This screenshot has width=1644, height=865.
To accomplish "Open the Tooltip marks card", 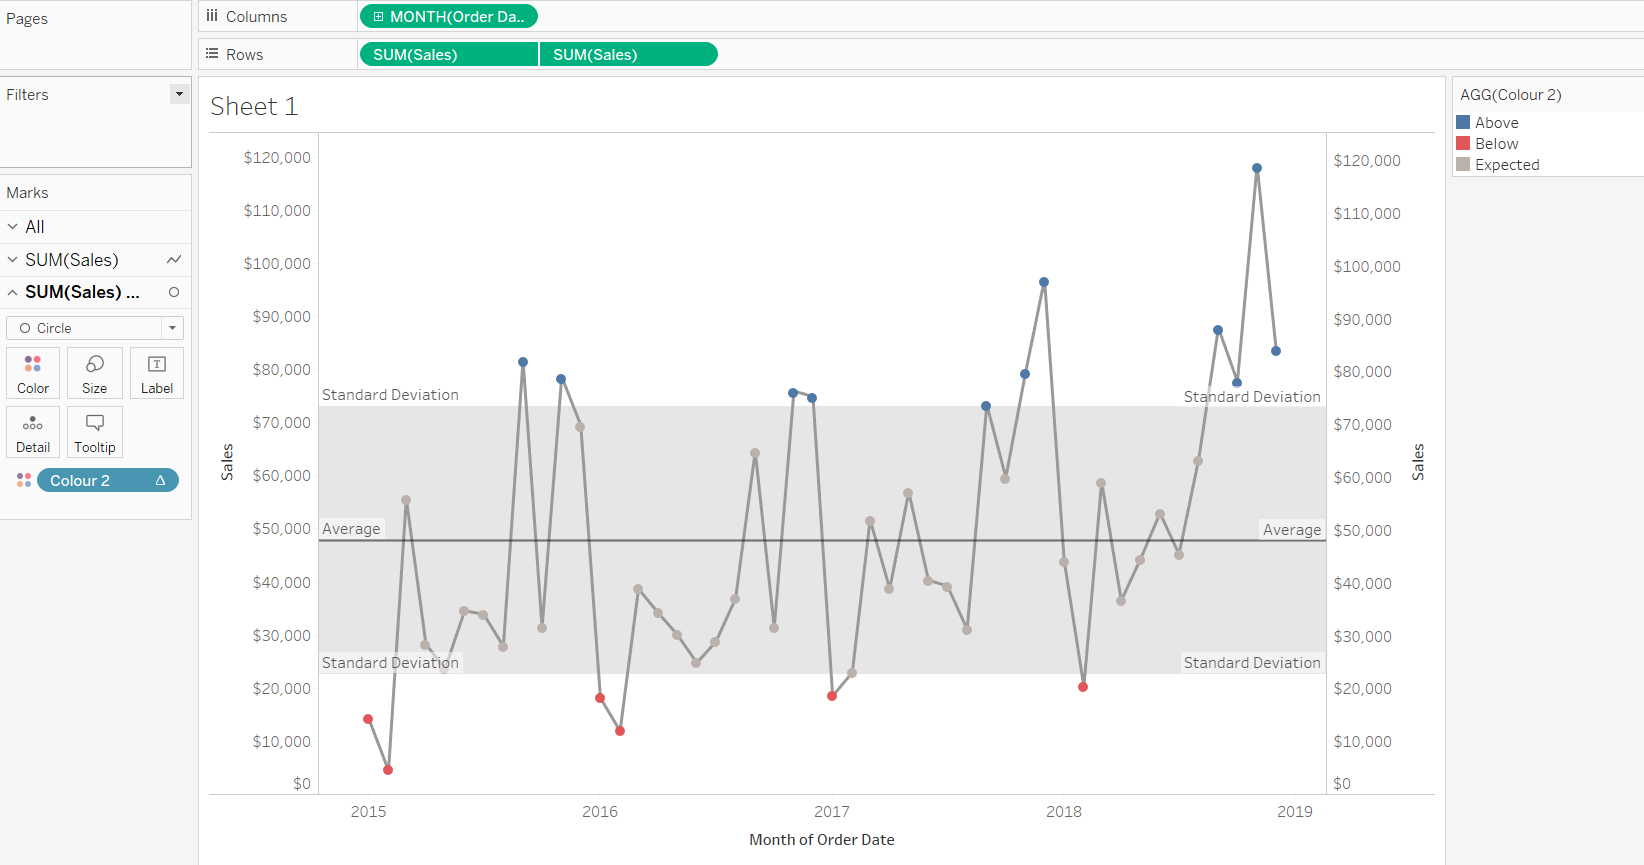I will [95, 432].
